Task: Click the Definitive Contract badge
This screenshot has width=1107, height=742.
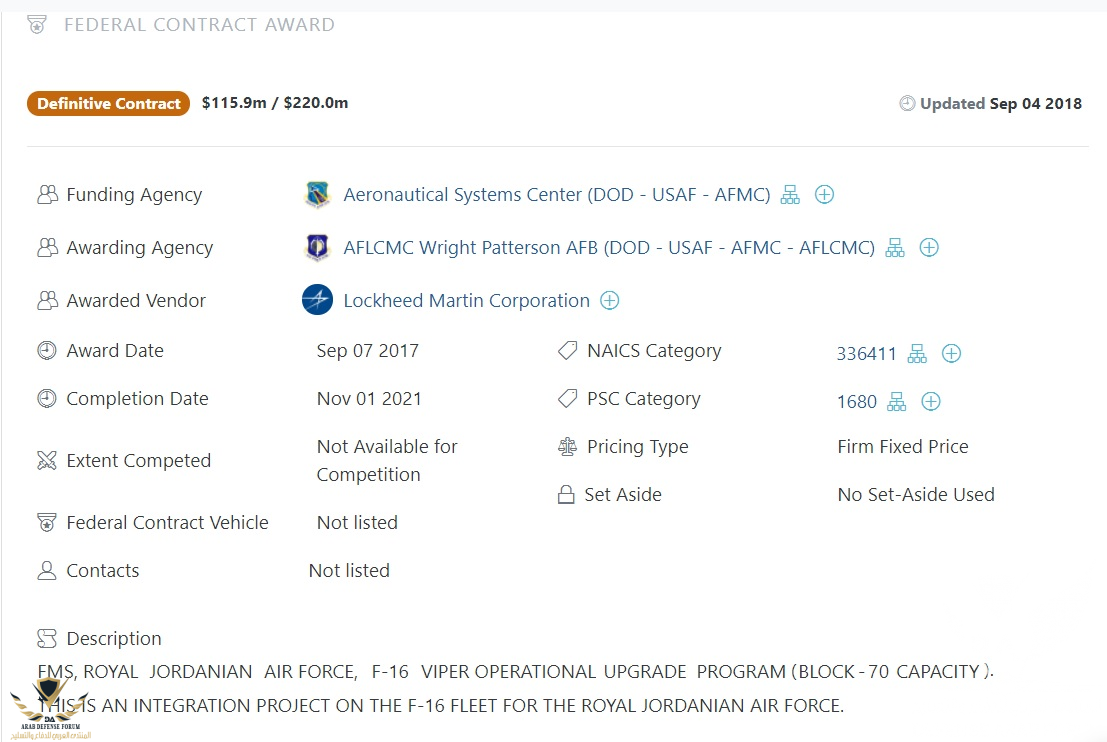Action: point(108,103)
